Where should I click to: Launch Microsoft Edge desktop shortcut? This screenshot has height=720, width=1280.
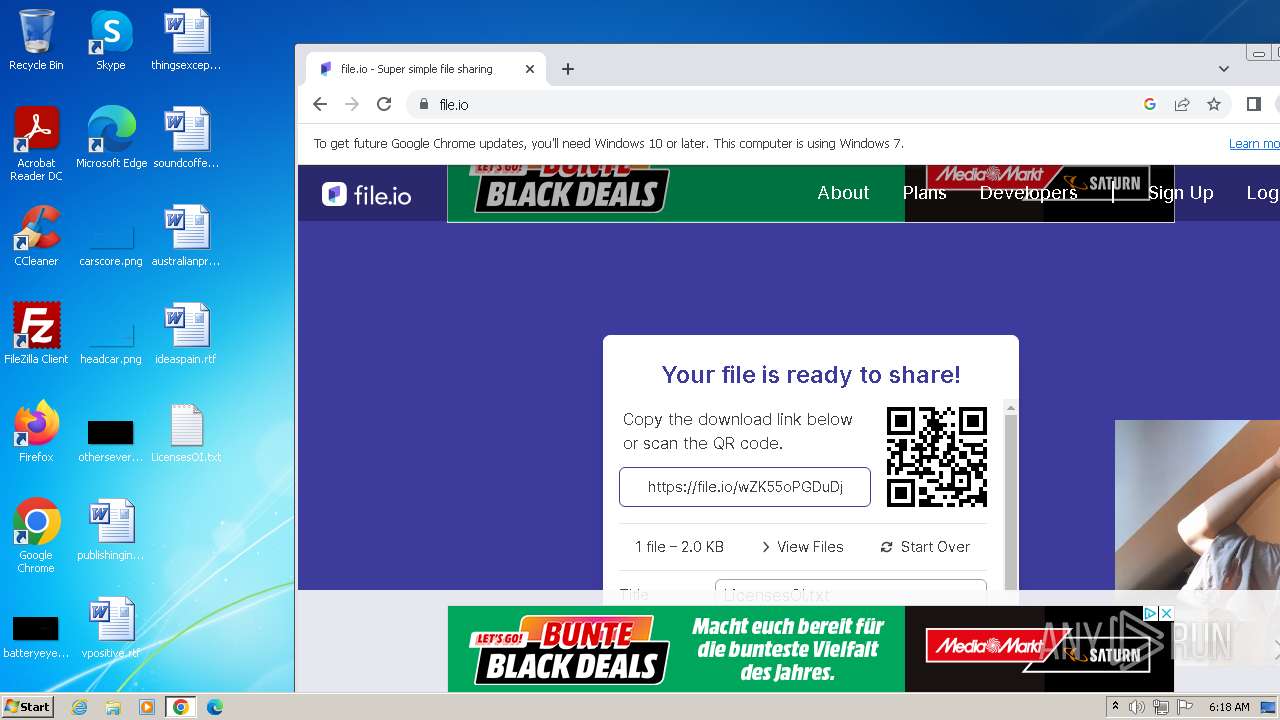coord(111,138)
